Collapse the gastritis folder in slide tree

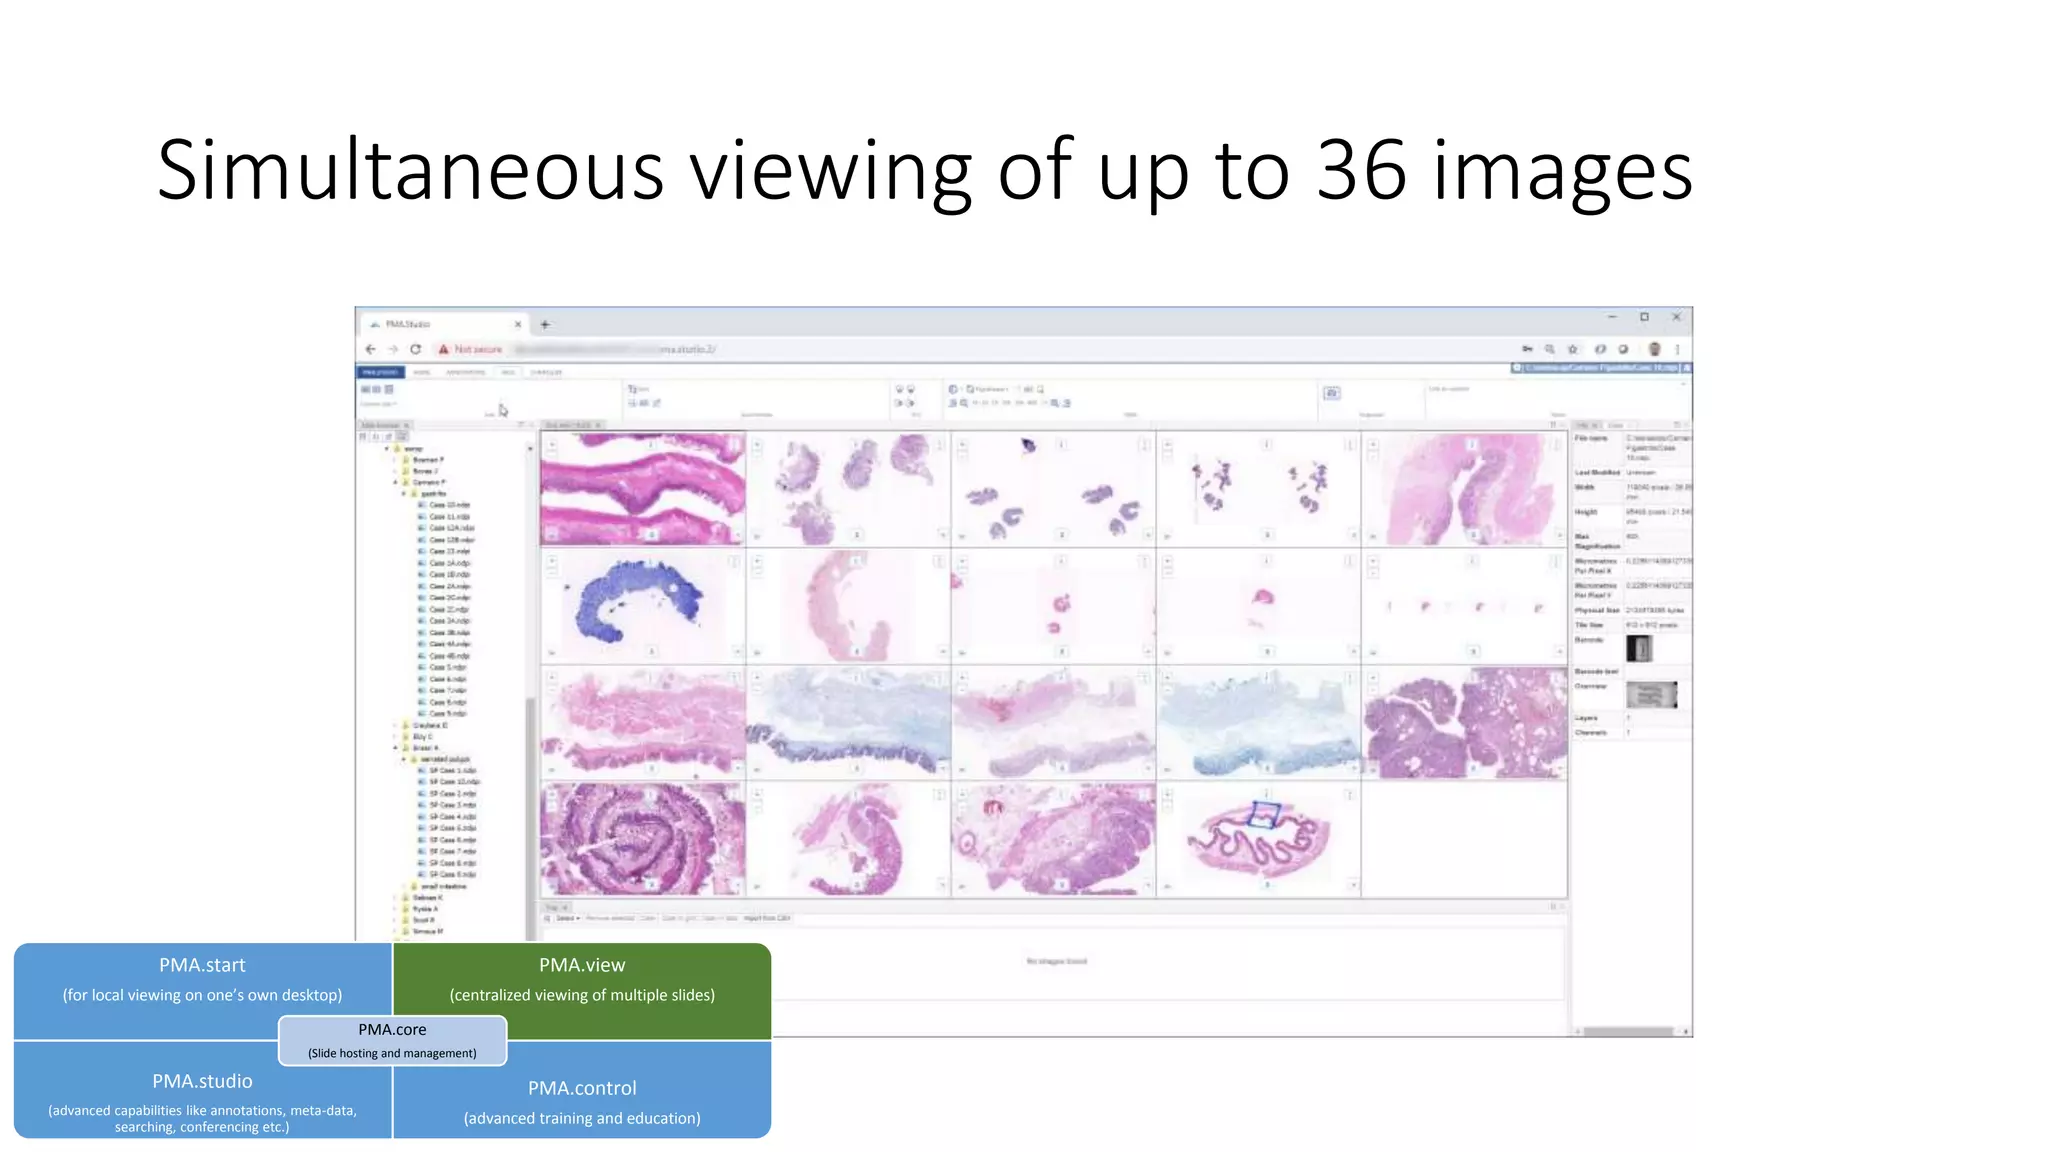pyautogui.click(x=405, y=494)
